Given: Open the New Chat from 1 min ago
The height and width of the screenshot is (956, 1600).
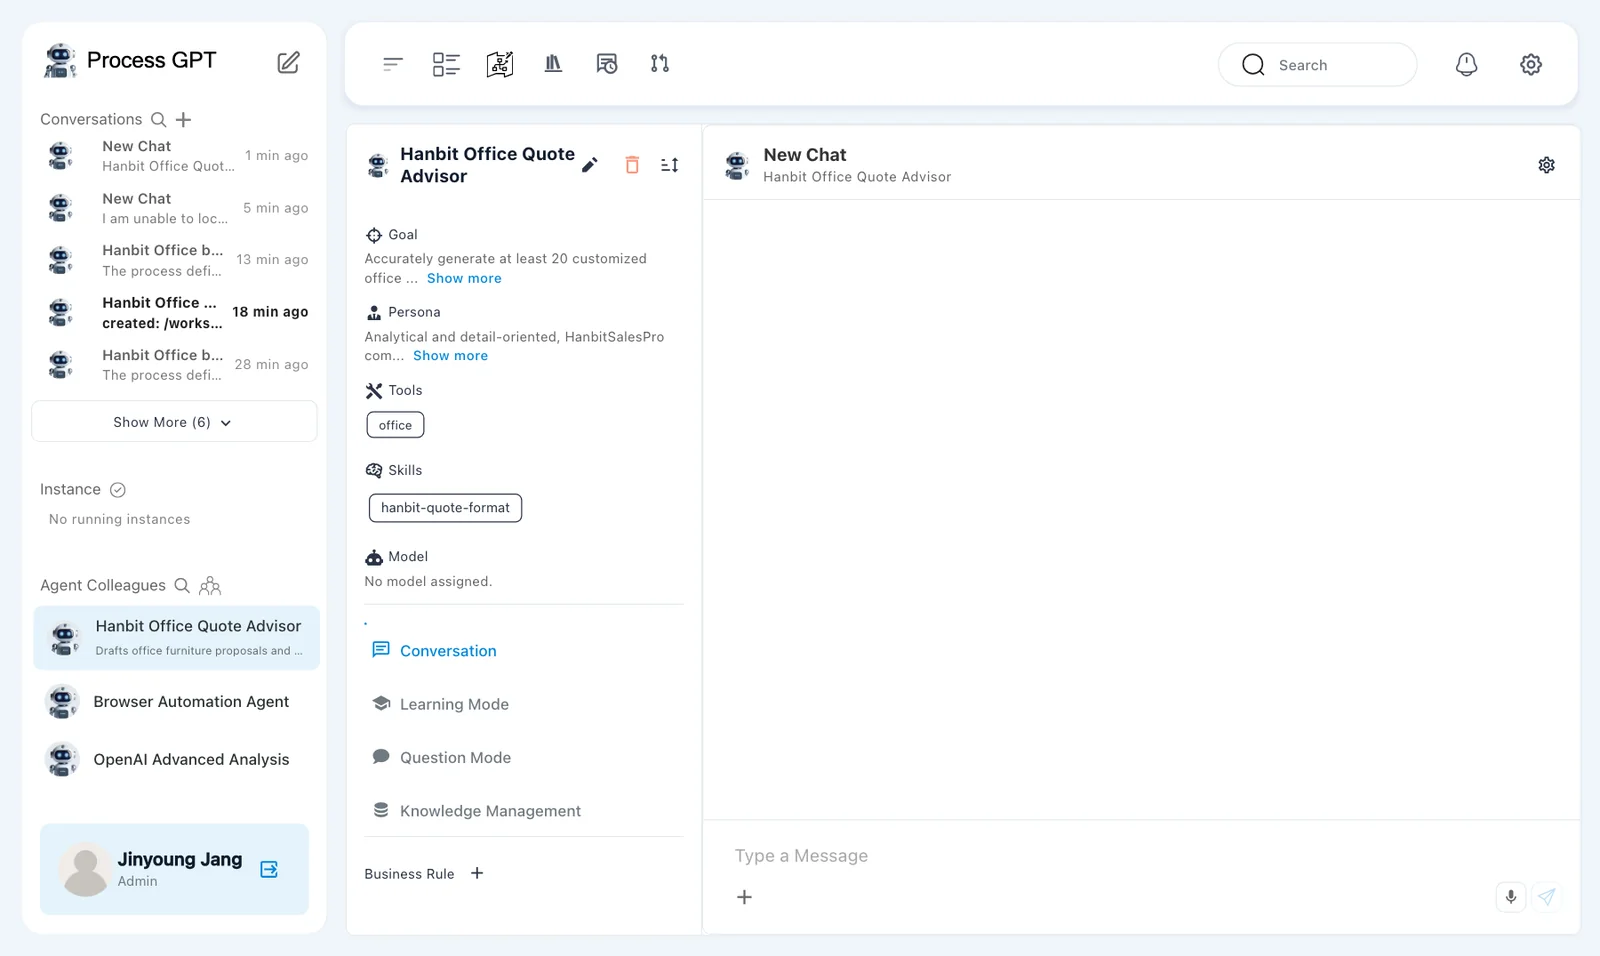Looking at the screenshot, I should click(x=175, y=156).
